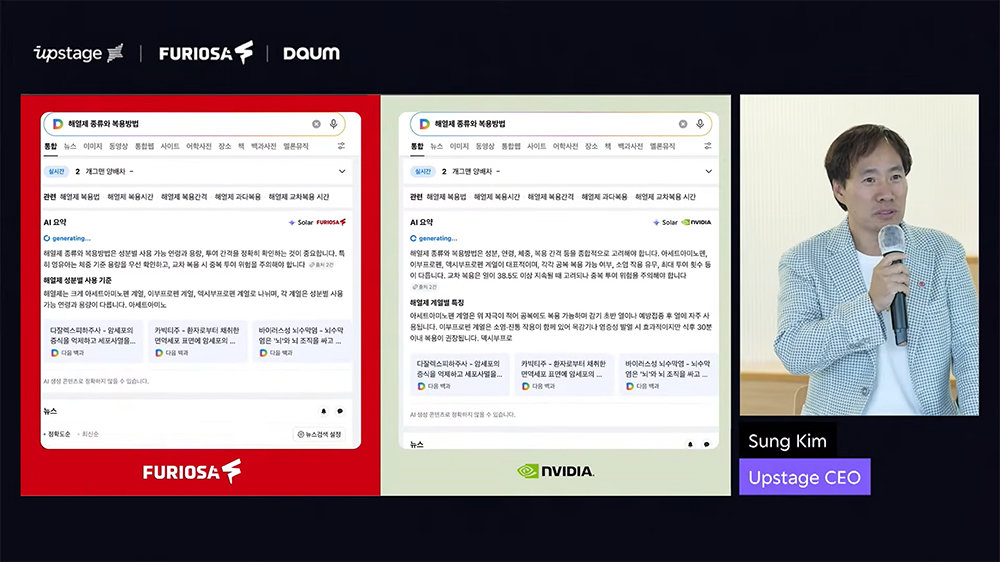The width and height of the screenshot is (1000, 562).
Task: Click related search 해열제 과다복용 in NVIDIA panel
Action: pos(604,197)
